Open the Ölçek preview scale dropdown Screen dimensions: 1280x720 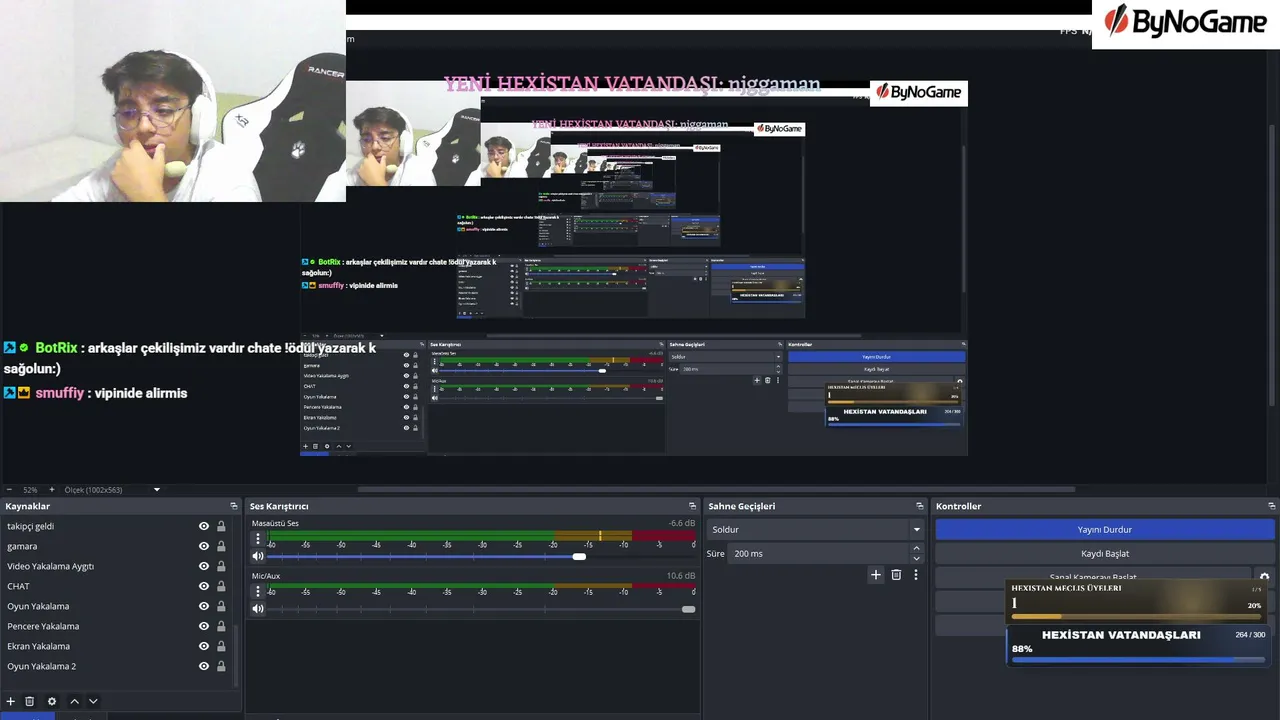click(x=112, y=490)
